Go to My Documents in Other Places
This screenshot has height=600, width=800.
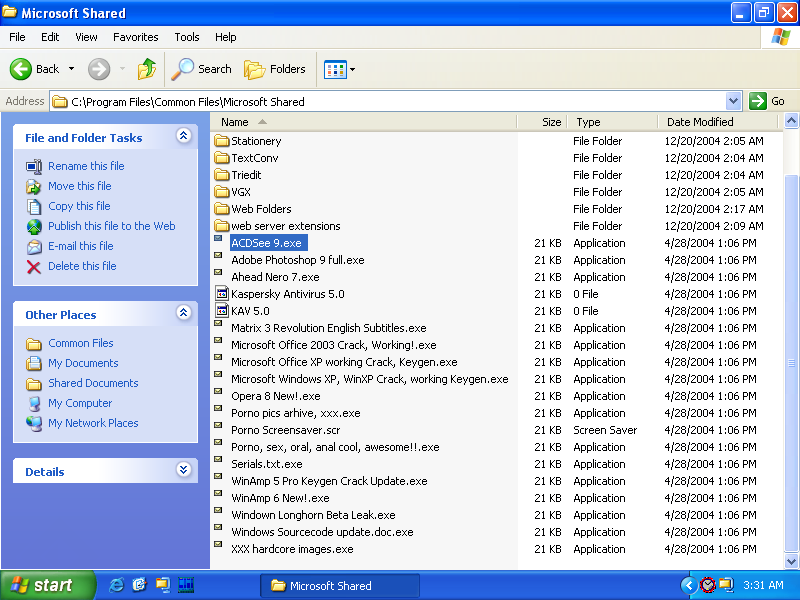coord(83,363)
